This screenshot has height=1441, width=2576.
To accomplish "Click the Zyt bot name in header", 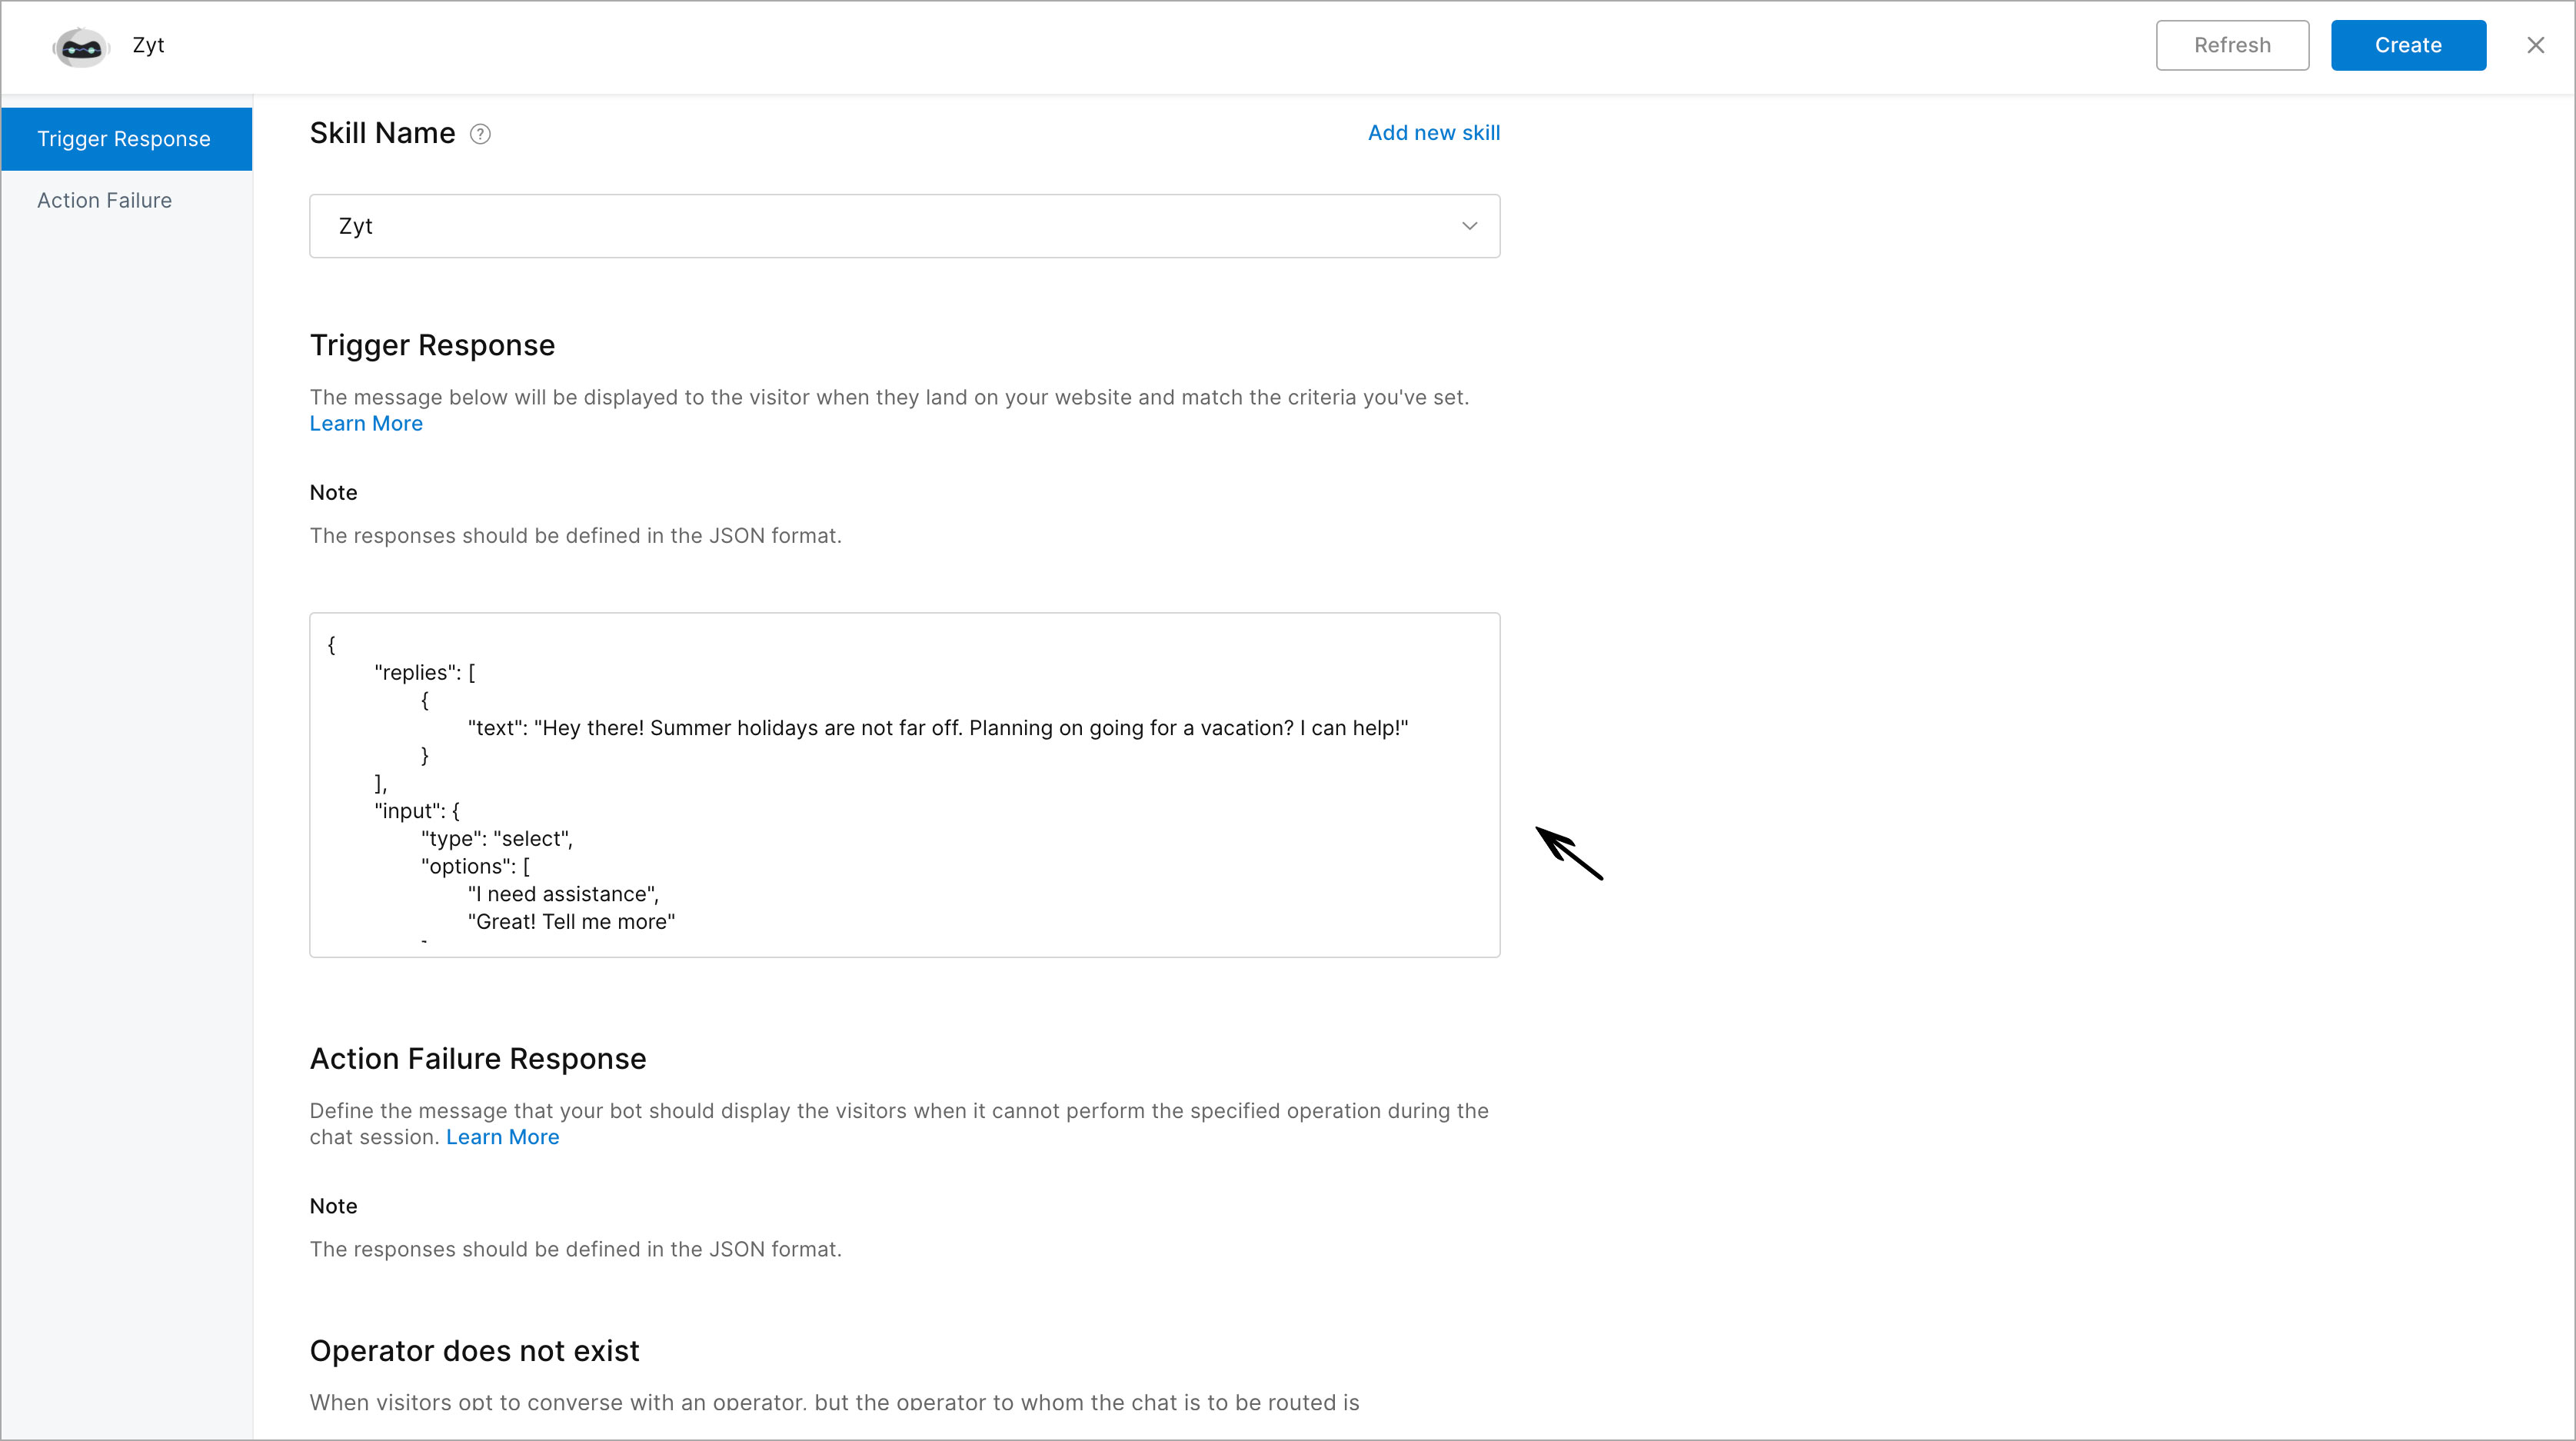I will (x=148, y=45).
